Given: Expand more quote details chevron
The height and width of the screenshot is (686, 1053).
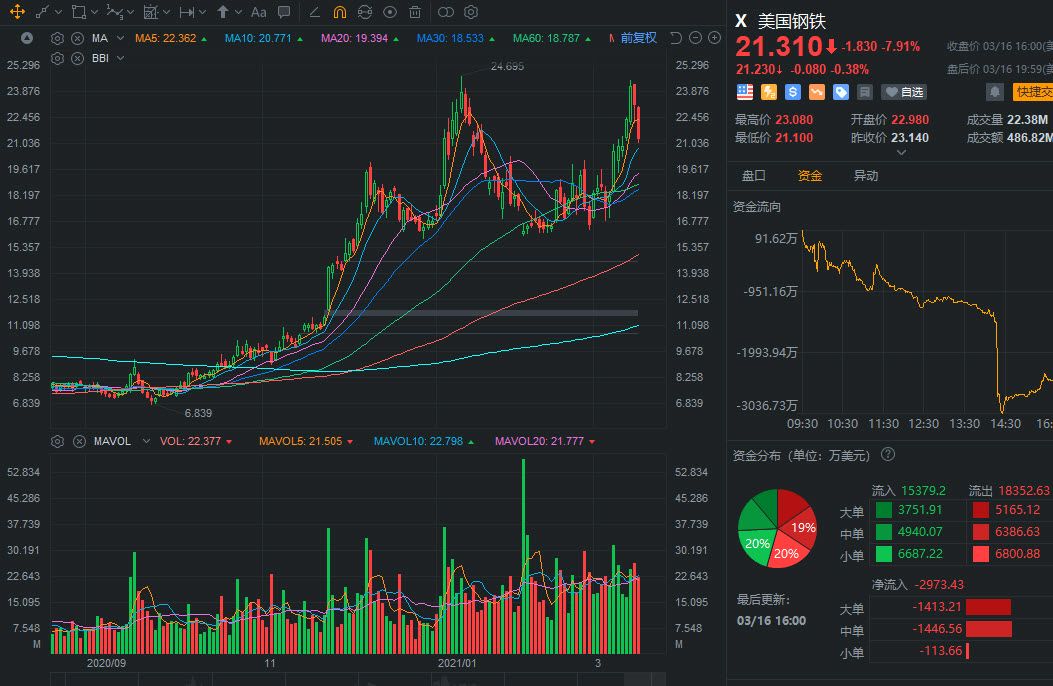Looking at the screenshot, I should tap(901, 153).
